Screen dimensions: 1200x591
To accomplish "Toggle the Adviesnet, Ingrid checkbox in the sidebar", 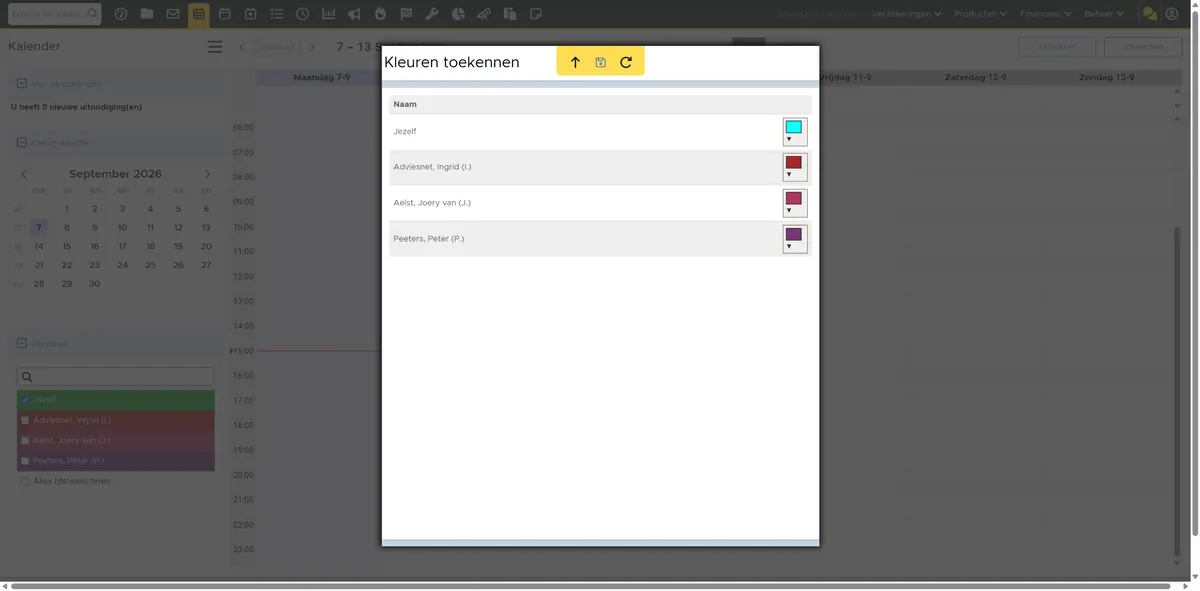I will [25, 420].
